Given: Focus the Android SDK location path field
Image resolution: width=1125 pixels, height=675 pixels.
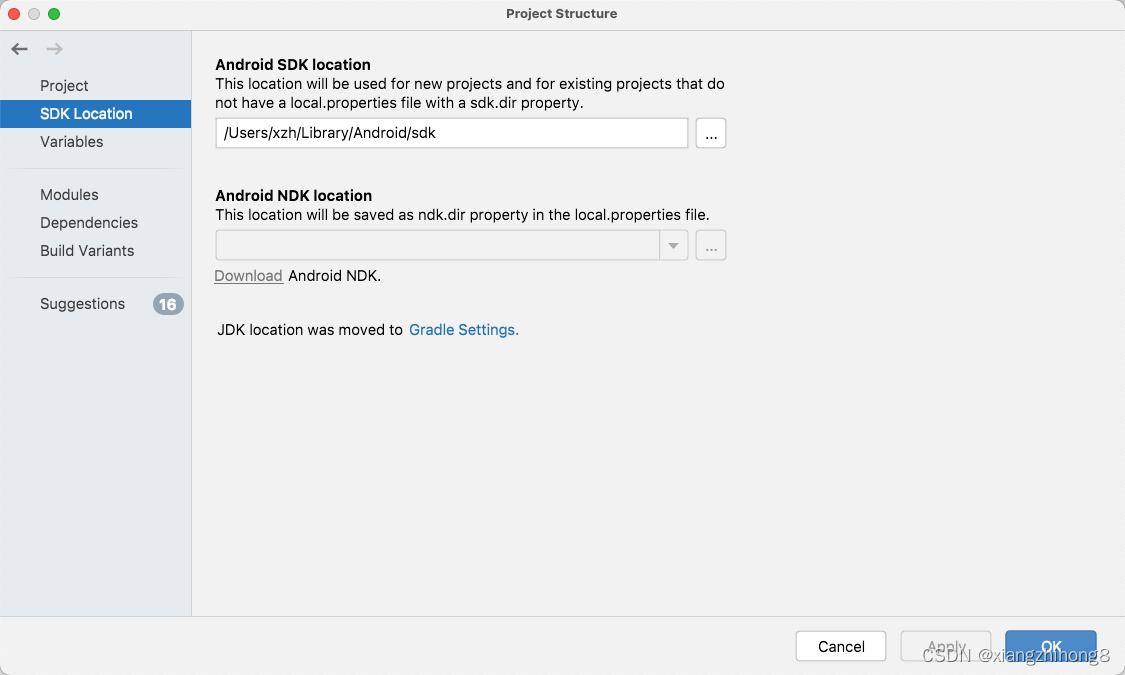Looking at the screenshot, I should (451, 133).
